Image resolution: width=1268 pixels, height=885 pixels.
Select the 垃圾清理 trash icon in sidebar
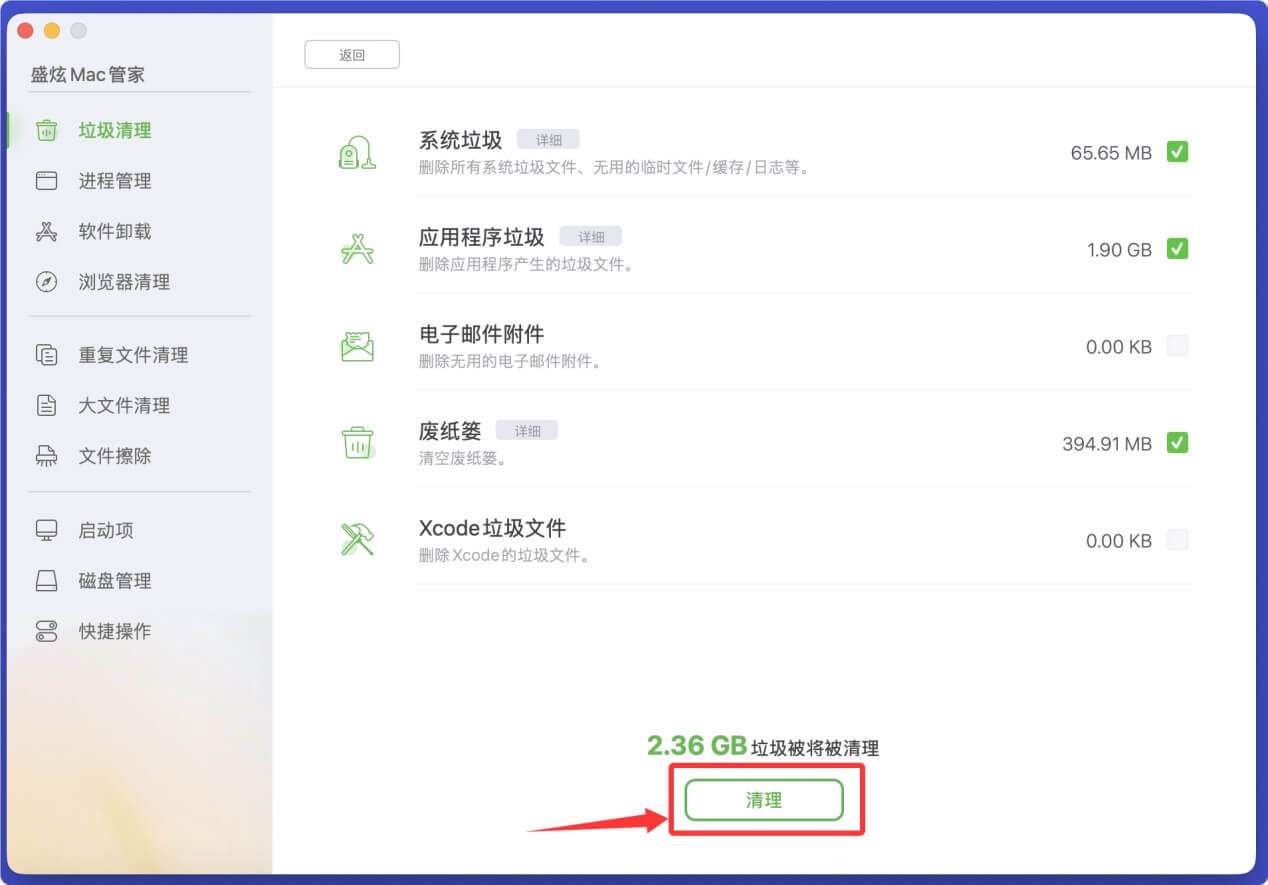click(x=46, y=130)
